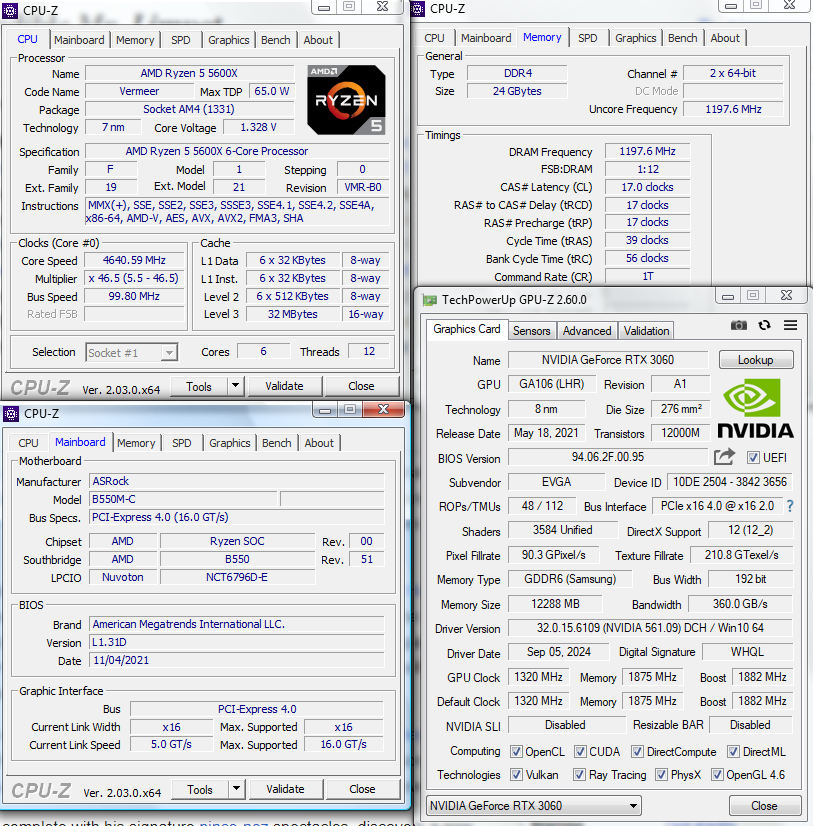813x826 pixels.
Task: Click the Ryzen 5 logo in CPU-Z
Action: click(346, 99)
